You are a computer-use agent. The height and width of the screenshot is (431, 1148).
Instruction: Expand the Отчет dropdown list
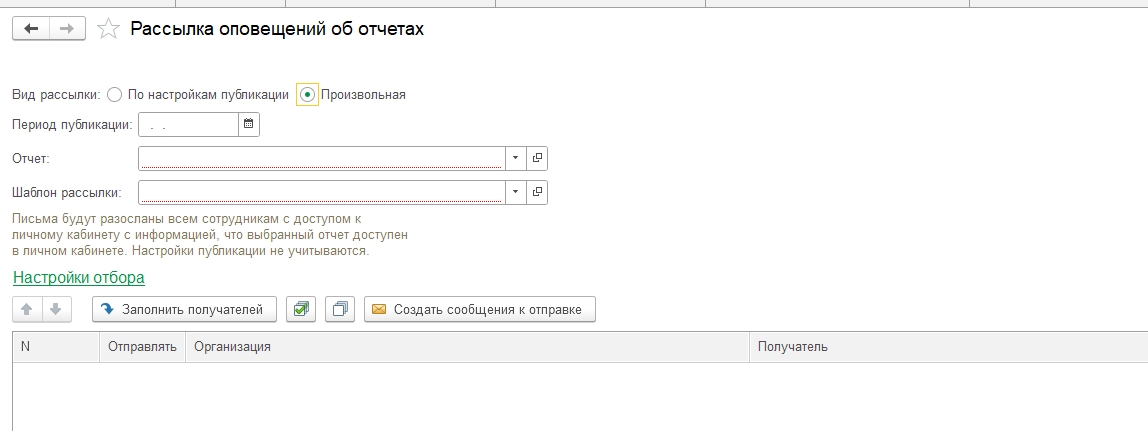[515, 158]
